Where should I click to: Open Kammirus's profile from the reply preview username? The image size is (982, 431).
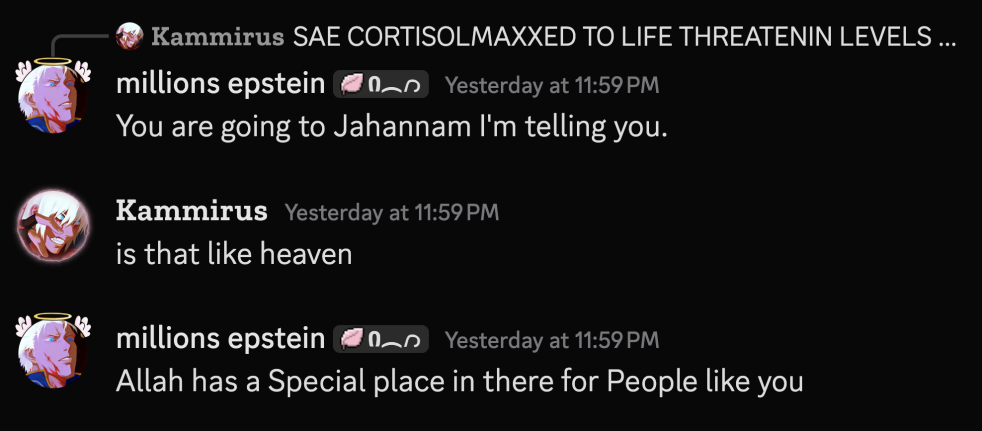(x=217, y=38)
